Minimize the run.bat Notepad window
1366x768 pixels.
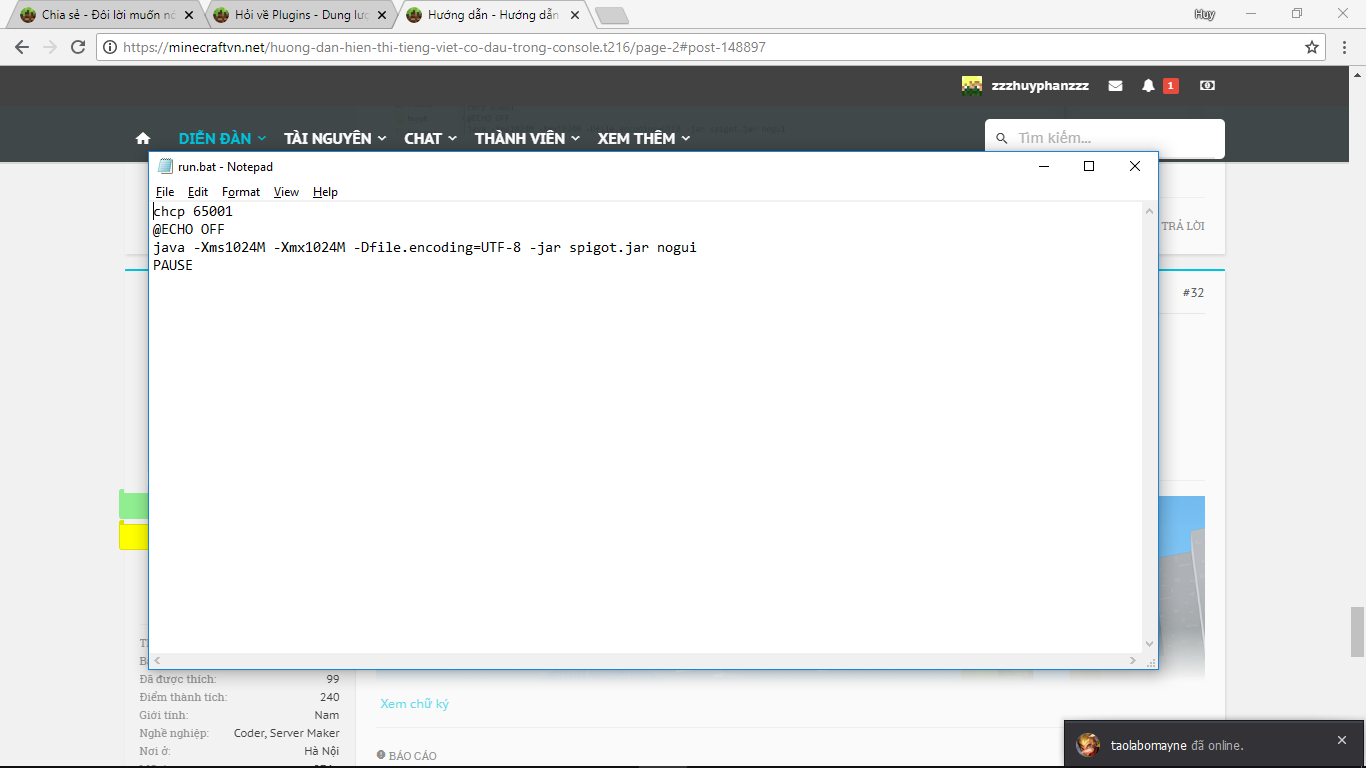point(1043,166)
